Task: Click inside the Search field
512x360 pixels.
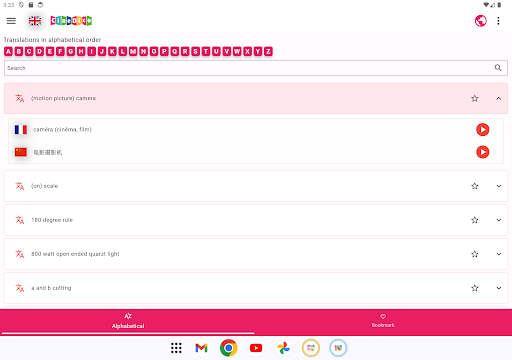Action: (256, 68)
